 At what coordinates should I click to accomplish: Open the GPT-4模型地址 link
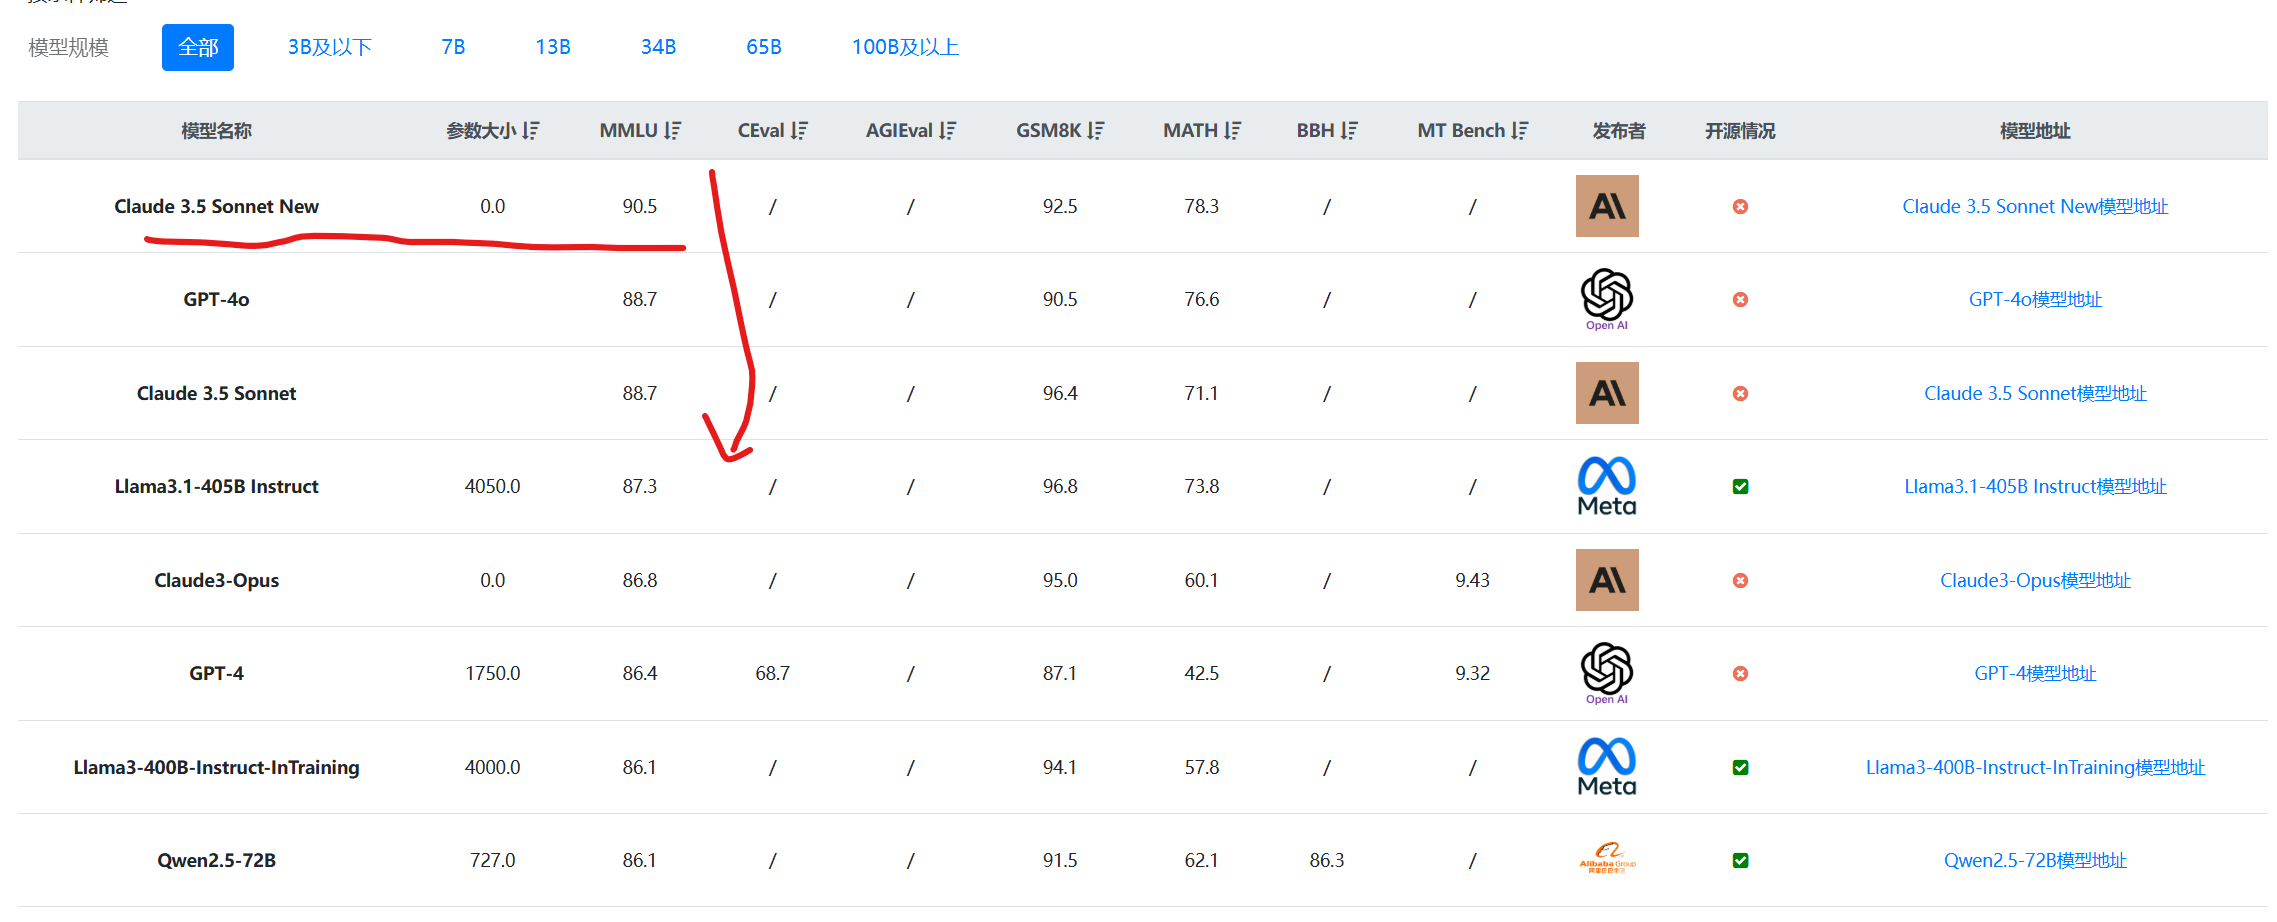click(2035, 673)
